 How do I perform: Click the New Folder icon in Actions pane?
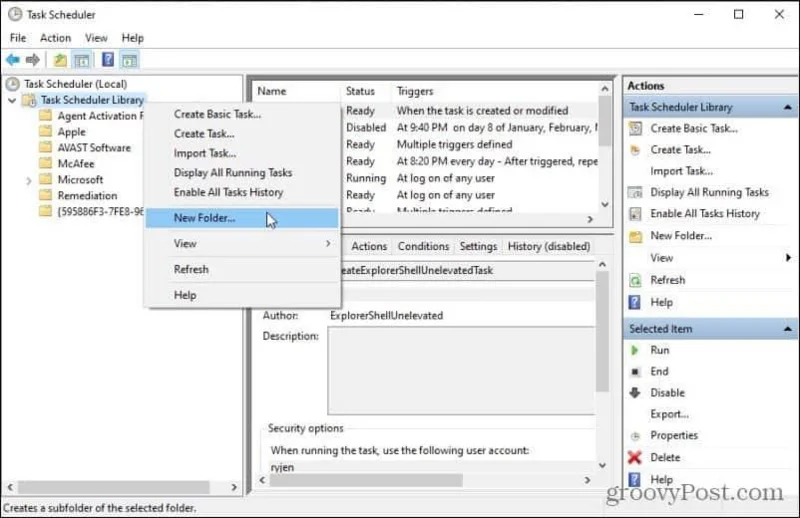(x=636, y=236)
